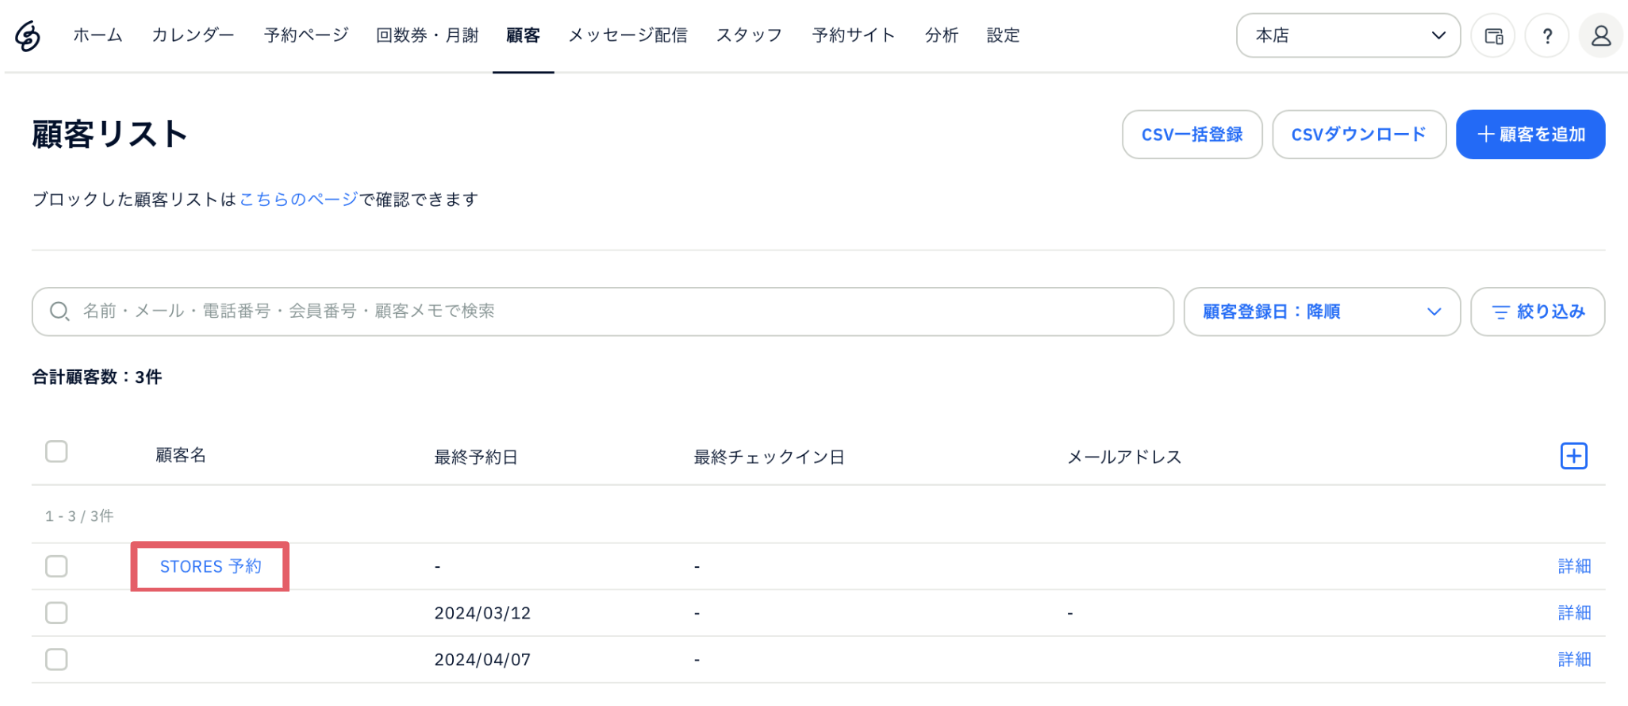
Task: Open 詳細 for 2024/03/12 row
Action: coord(1574,613)
